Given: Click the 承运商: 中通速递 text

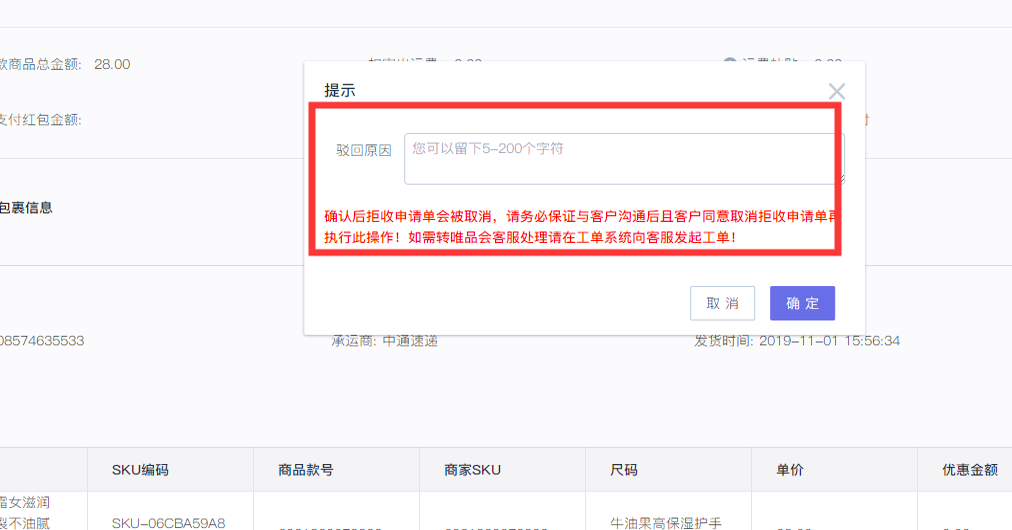Looking at the screenshot, I should click(x=385, y=341).
